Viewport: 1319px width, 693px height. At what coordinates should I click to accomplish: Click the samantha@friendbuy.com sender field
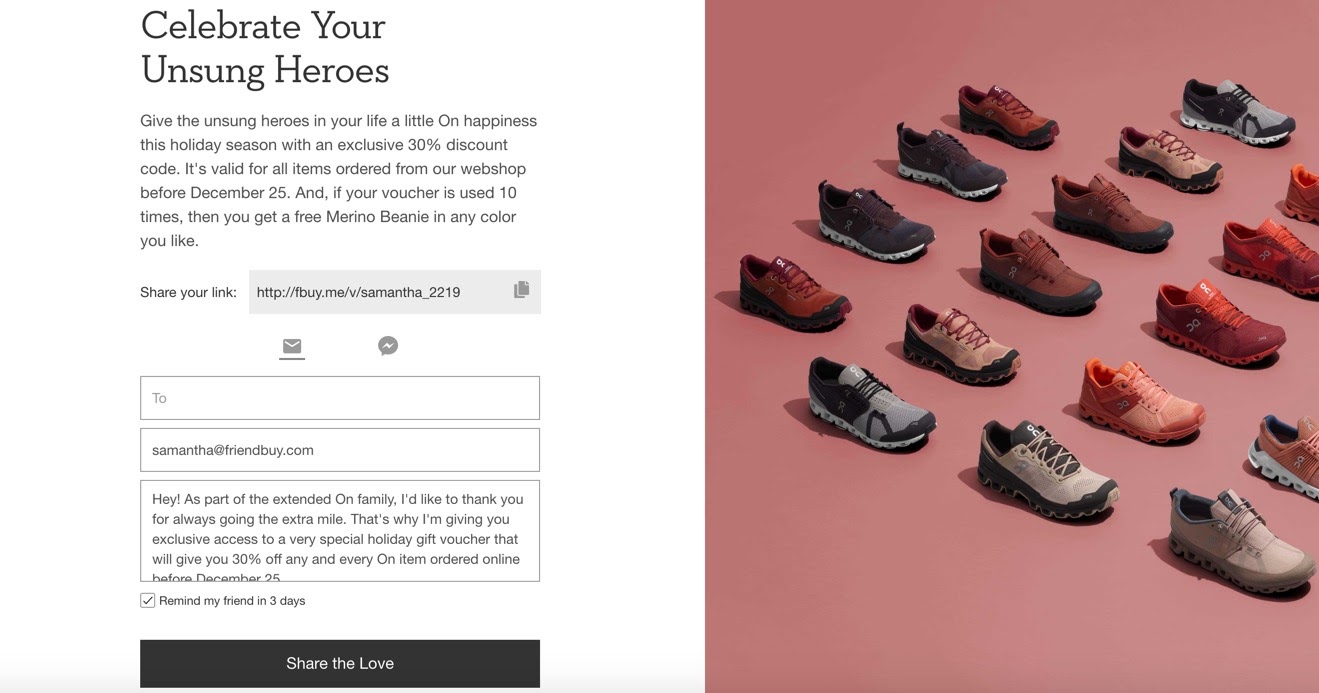coord(340,450)
